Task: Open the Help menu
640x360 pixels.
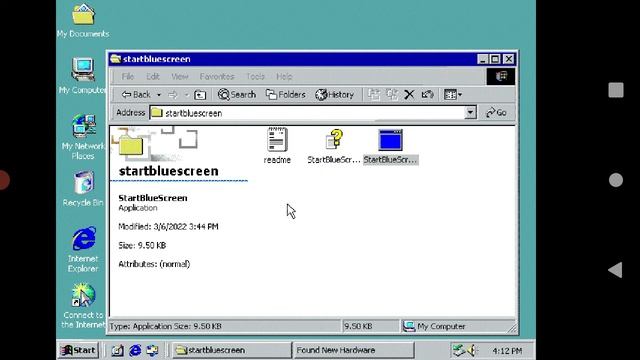Action: (284, 76)
